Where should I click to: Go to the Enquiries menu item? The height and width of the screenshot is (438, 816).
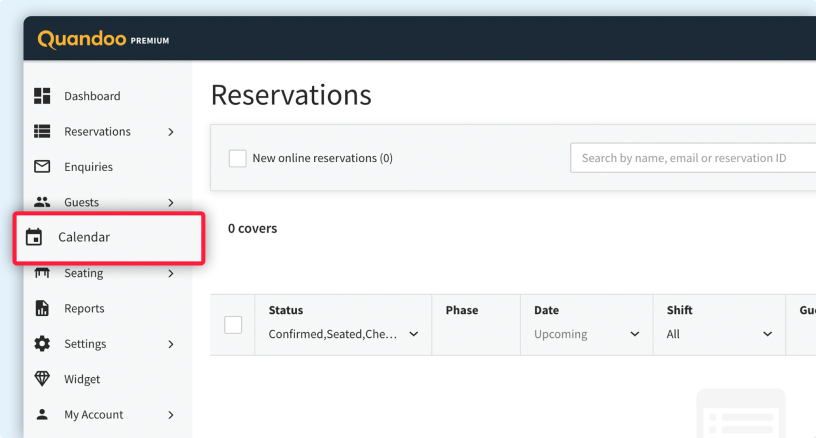pos(88,167)
